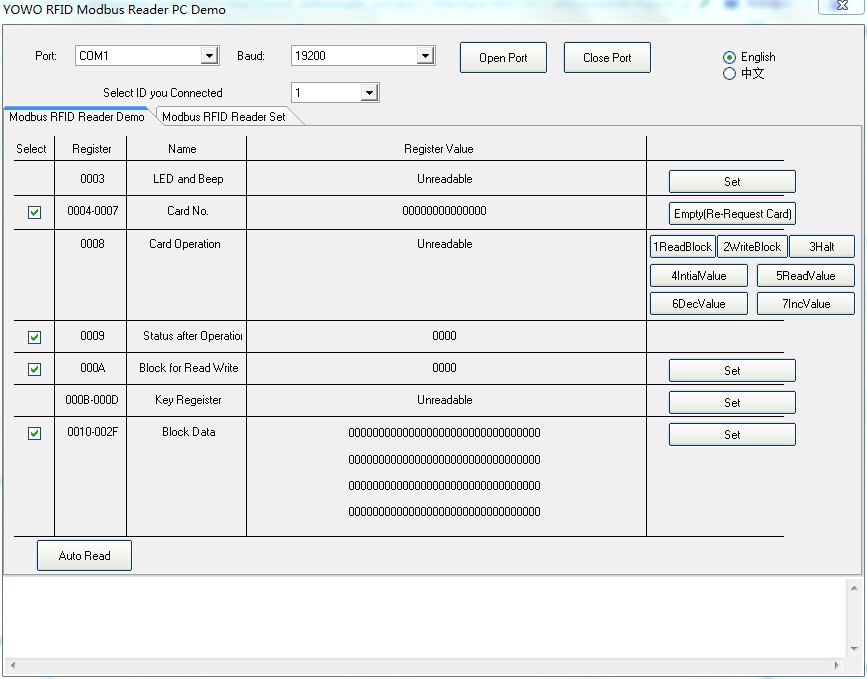Click the 1ReadBlock operation button
867x679 pixels.
(682, 247)
